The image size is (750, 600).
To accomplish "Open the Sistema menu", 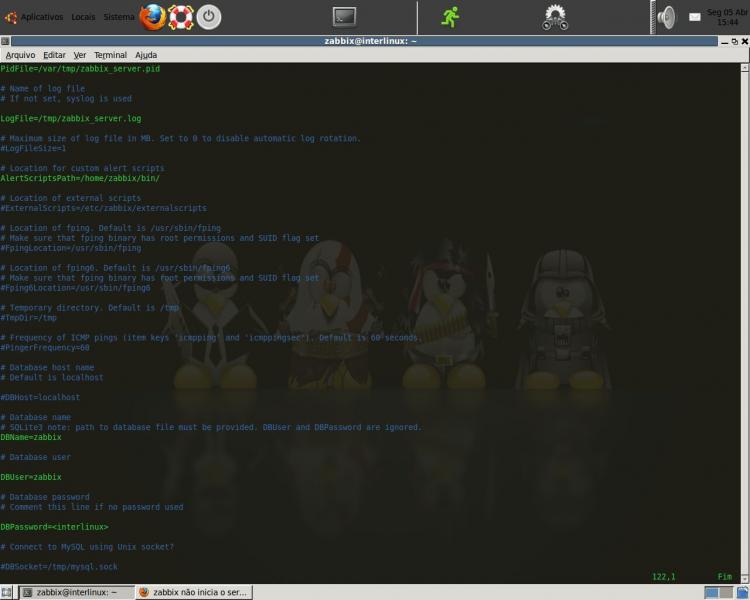I will click(x=119, y=17).
